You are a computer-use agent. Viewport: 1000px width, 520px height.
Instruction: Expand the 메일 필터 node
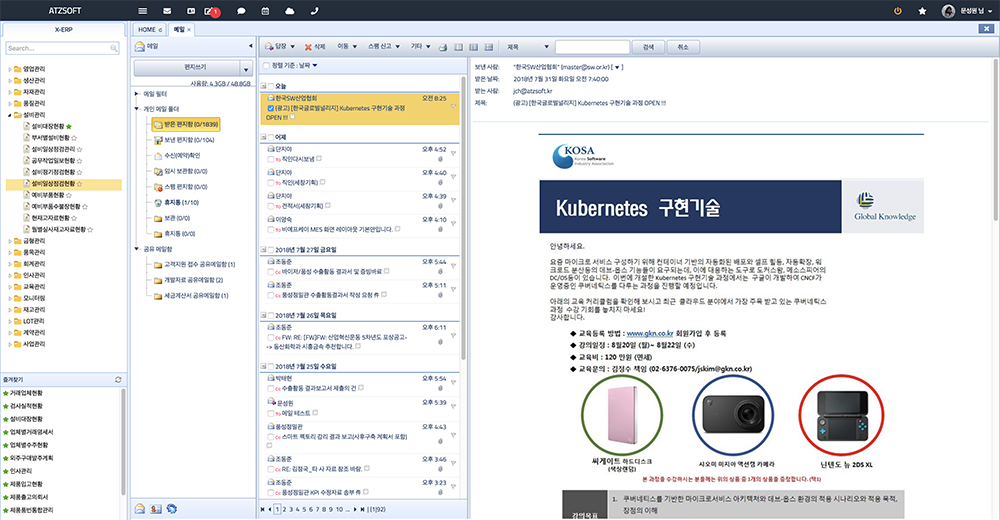pos(136,94)
